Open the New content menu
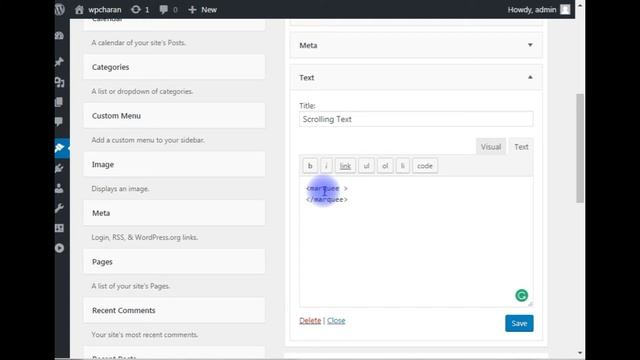 (x=202, y=9)
